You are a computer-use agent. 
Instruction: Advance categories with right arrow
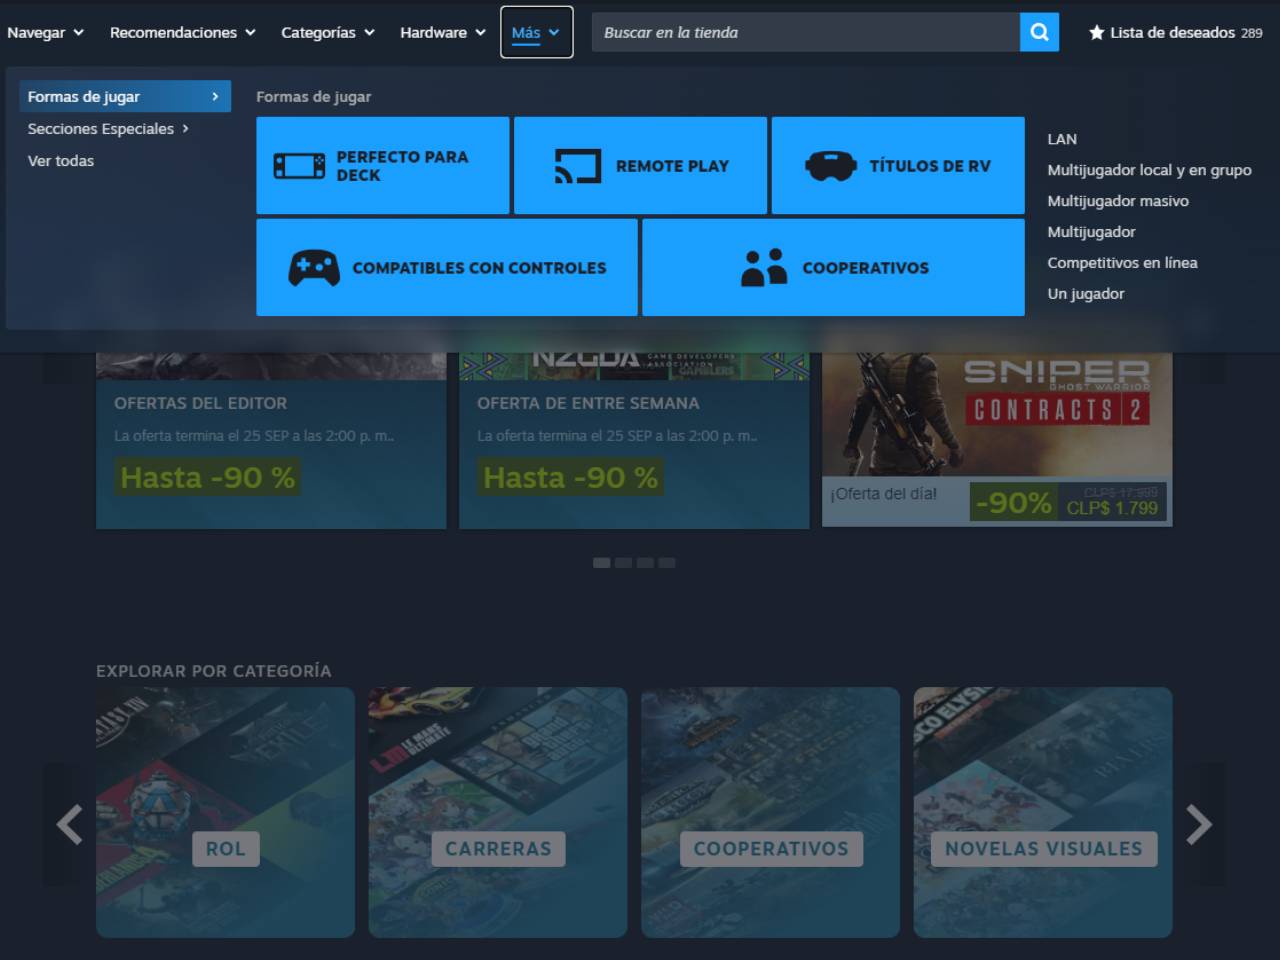[1199, 825]
